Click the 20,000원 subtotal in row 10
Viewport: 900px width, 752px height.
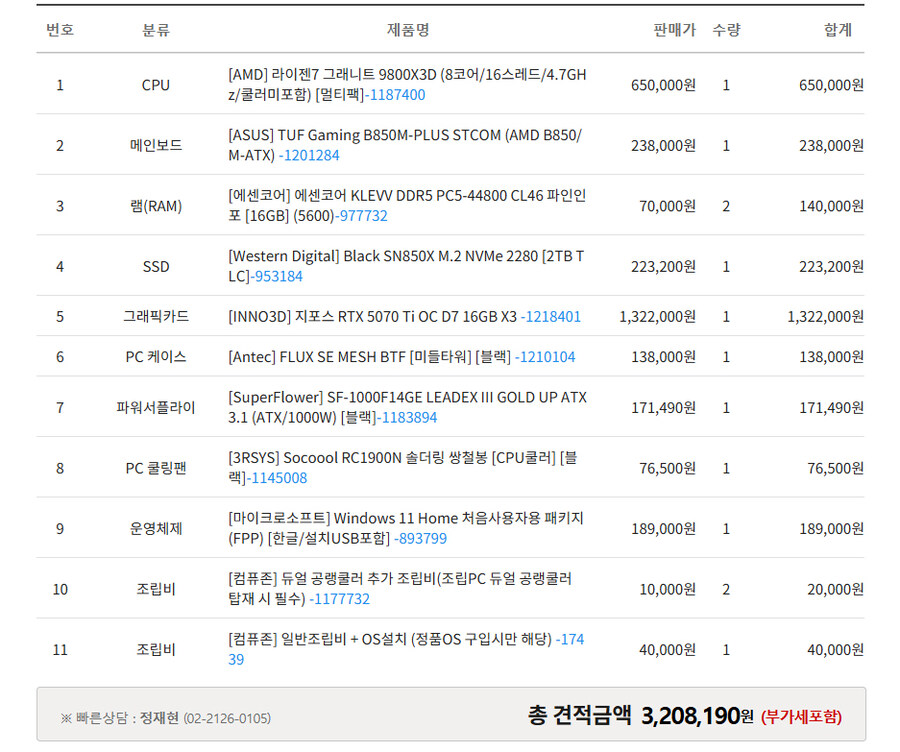pyautogui.click(x=836, y=590)
